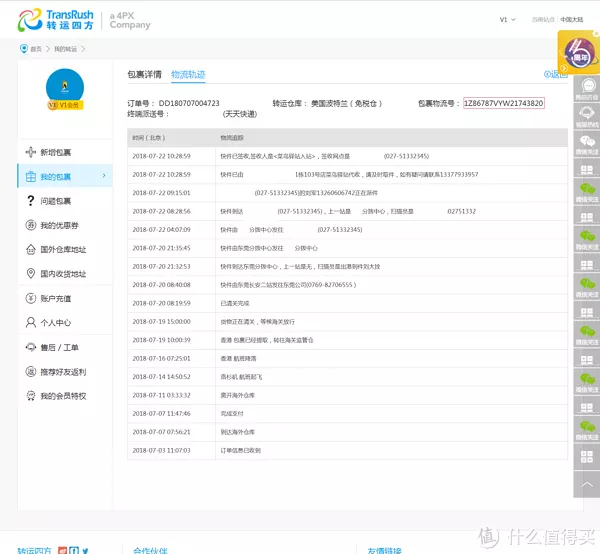Click the location pin icon in breadcrumb
The height and width of the screenshot is (554, 600).
[x=24, y=49]
